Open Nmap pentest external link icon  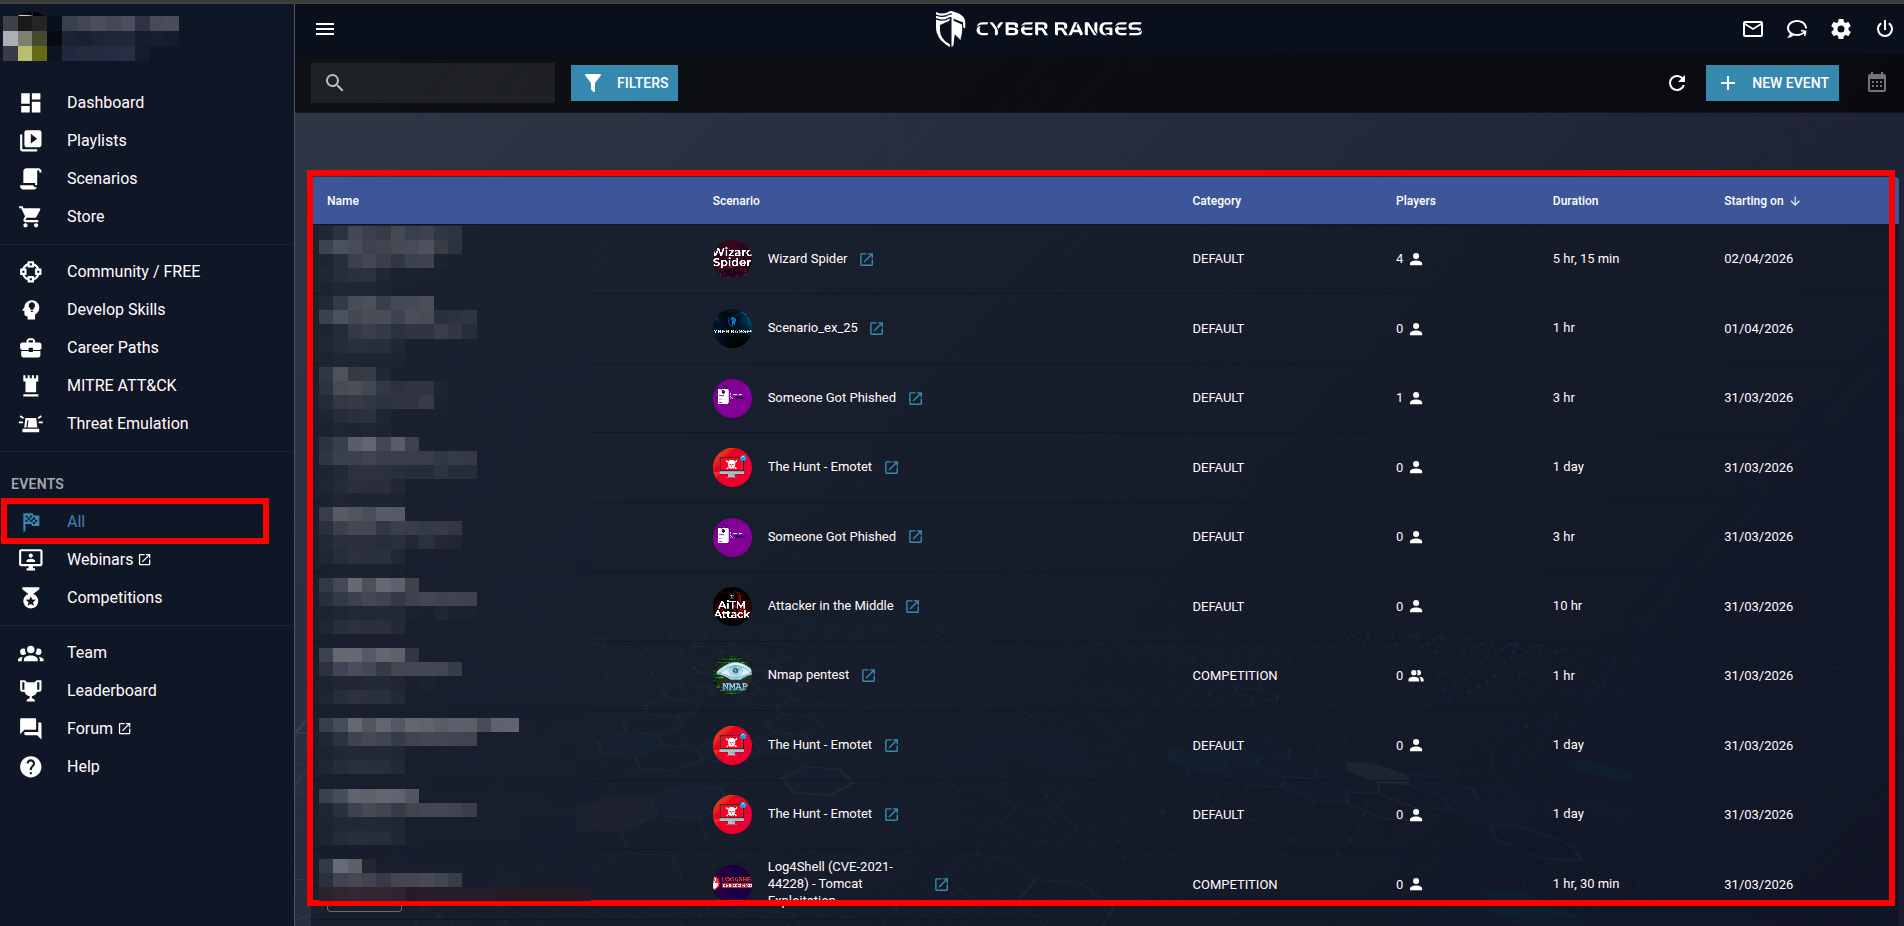click(869, 676)
